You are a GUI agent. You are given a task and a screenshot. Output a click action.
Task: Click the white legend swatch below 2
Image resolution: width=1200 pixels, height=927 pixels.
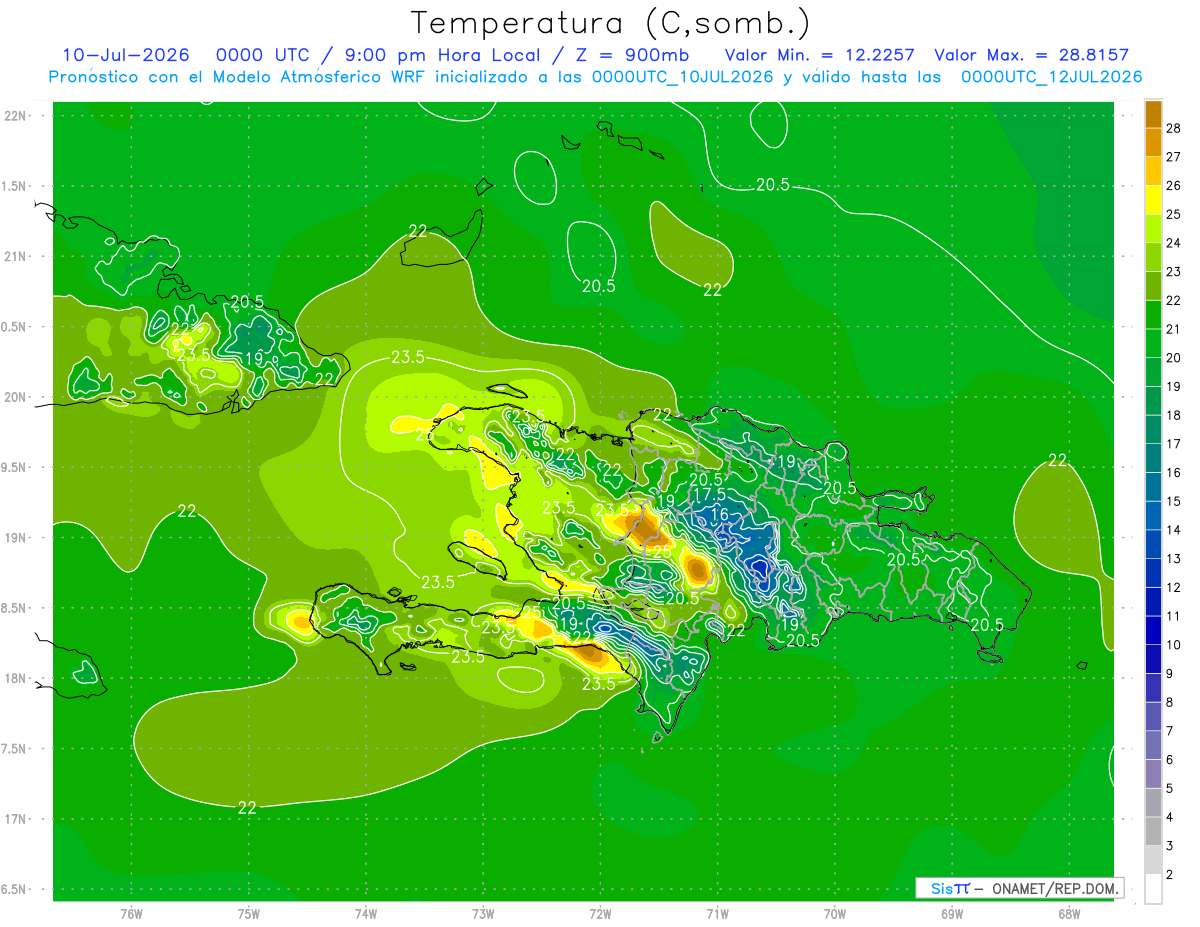point(1153,889)
